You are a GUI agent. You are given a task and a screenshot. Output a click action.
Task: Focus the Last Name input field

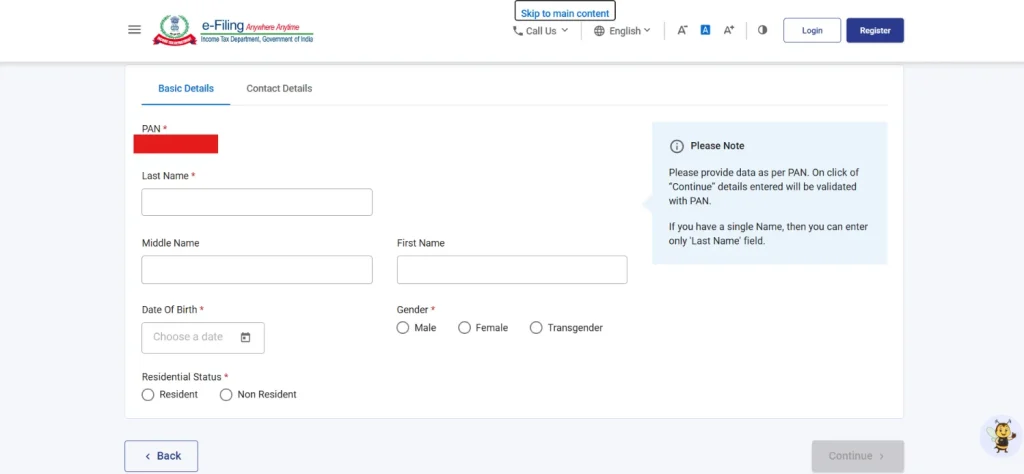[x=257, y=202]
